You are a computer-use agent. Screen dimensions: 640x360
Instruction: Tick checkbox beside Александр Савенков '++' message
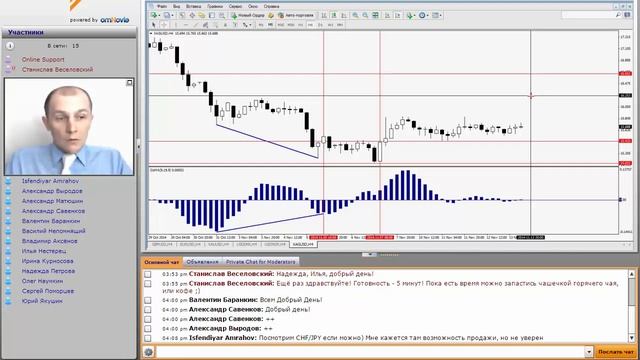(148, 319)
